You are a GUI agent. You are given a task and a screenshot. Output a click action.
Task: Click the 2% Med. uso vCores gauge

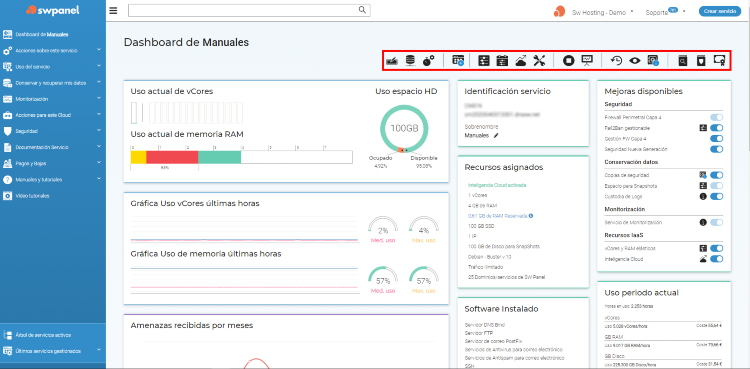tap(383, 230)
